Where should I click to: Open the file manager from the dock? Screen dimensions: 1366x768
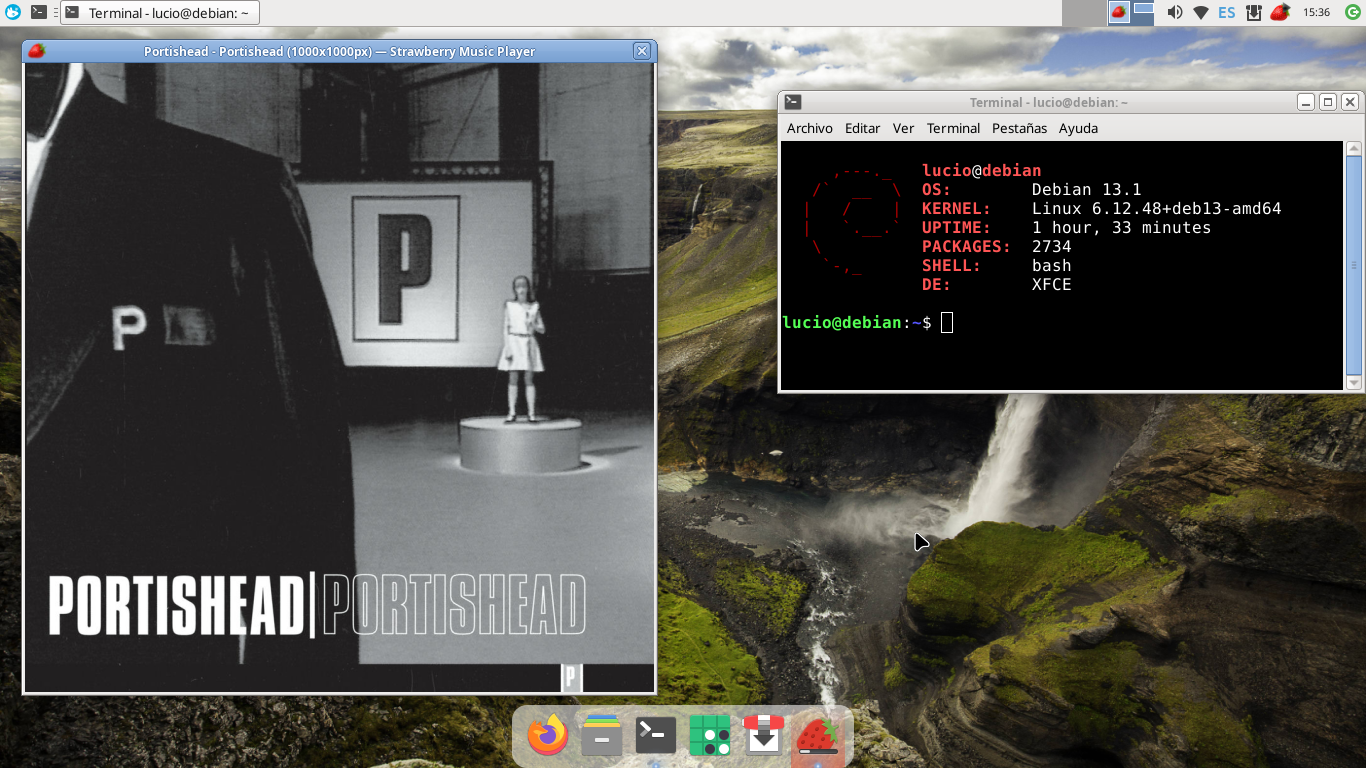(x=602, y=736)
